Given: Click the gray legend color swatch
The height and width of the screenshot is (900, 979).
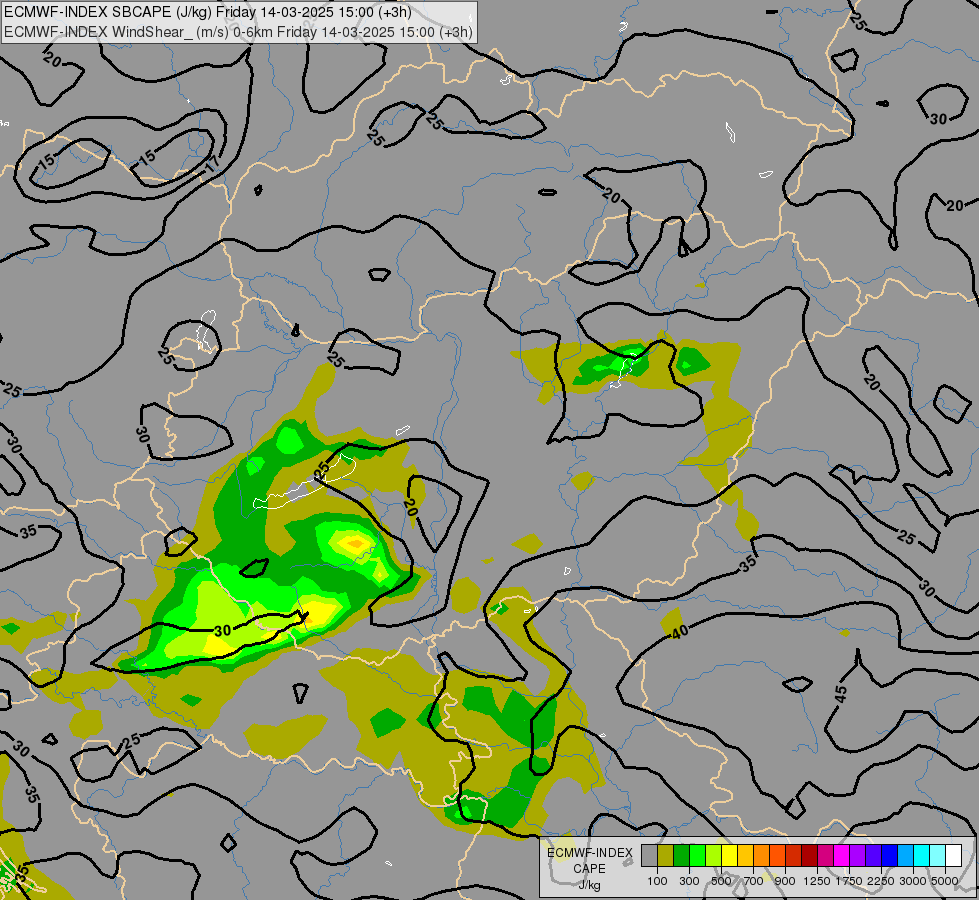Looking at the screenshot, I should click(649, 856).
